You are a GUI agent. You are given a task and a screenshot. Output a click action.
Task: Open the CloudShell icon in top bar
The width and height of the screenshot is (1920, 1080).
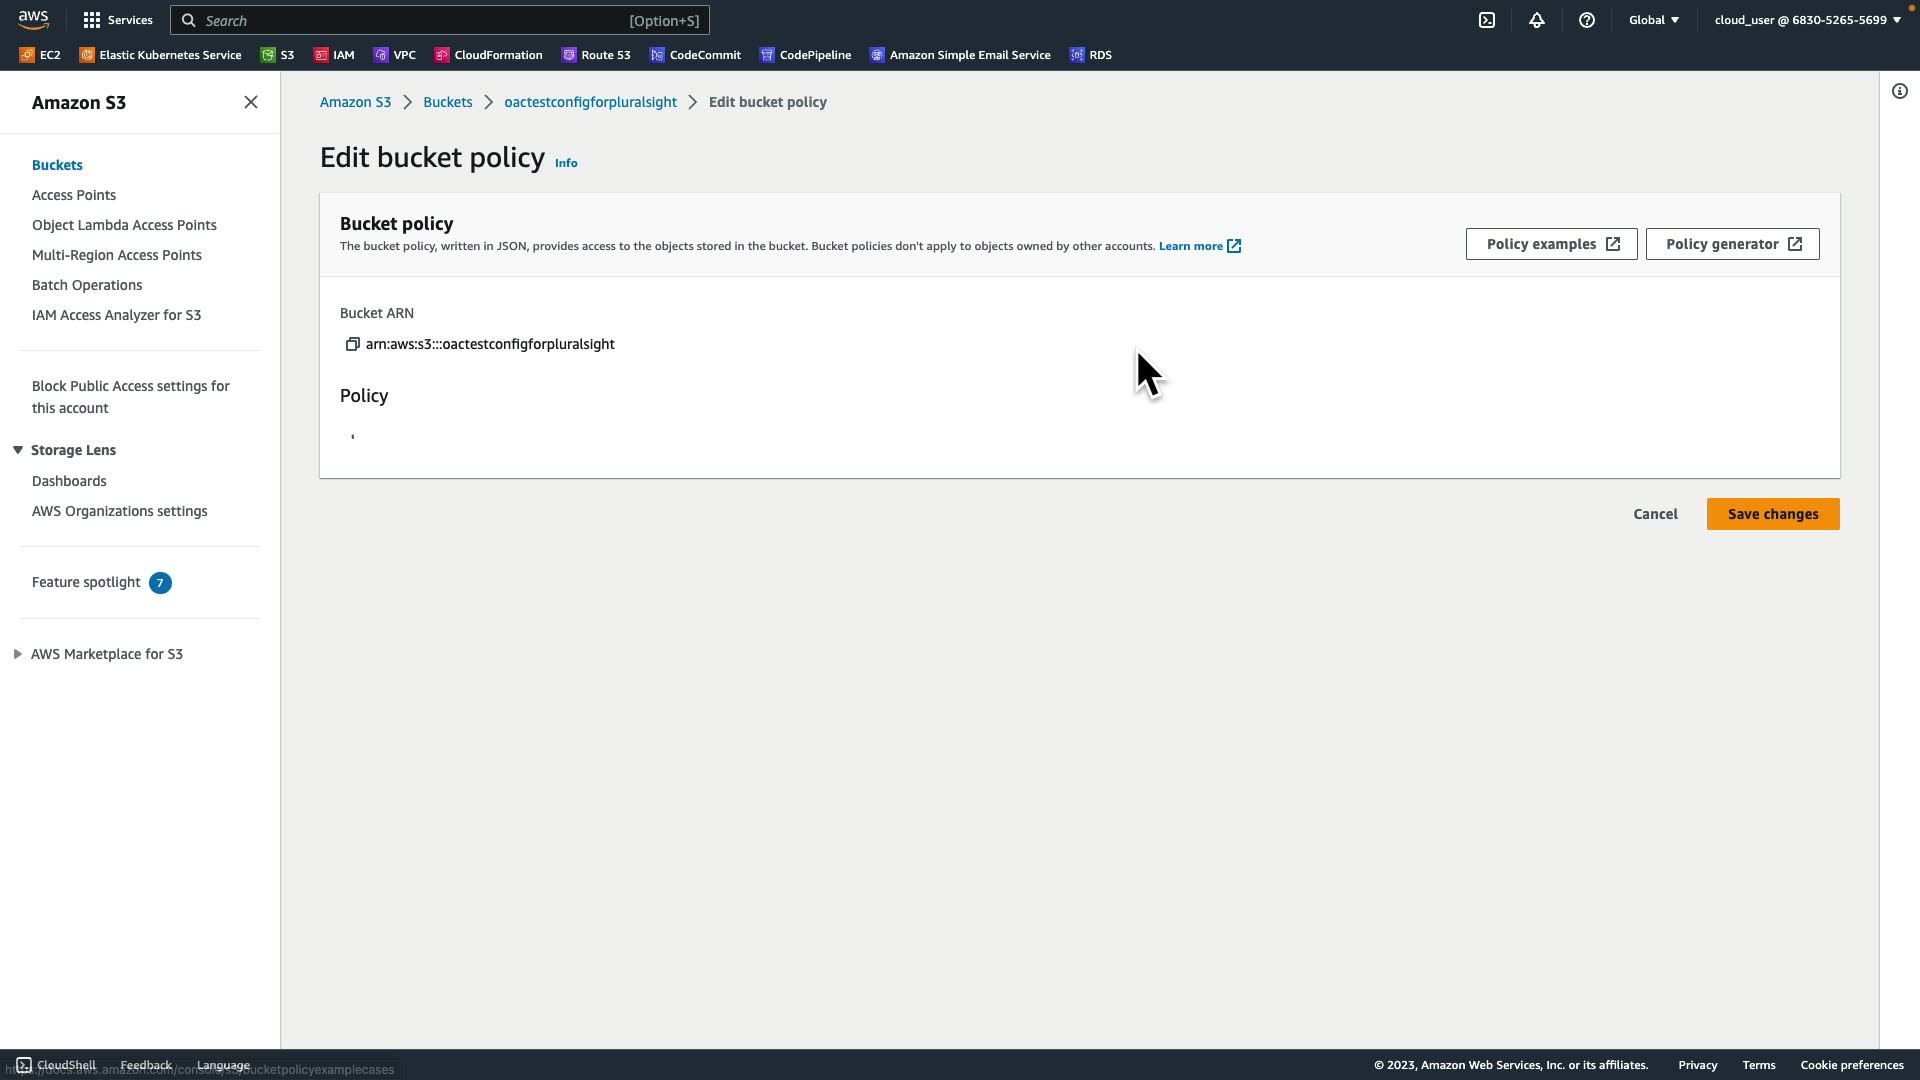1487,20
